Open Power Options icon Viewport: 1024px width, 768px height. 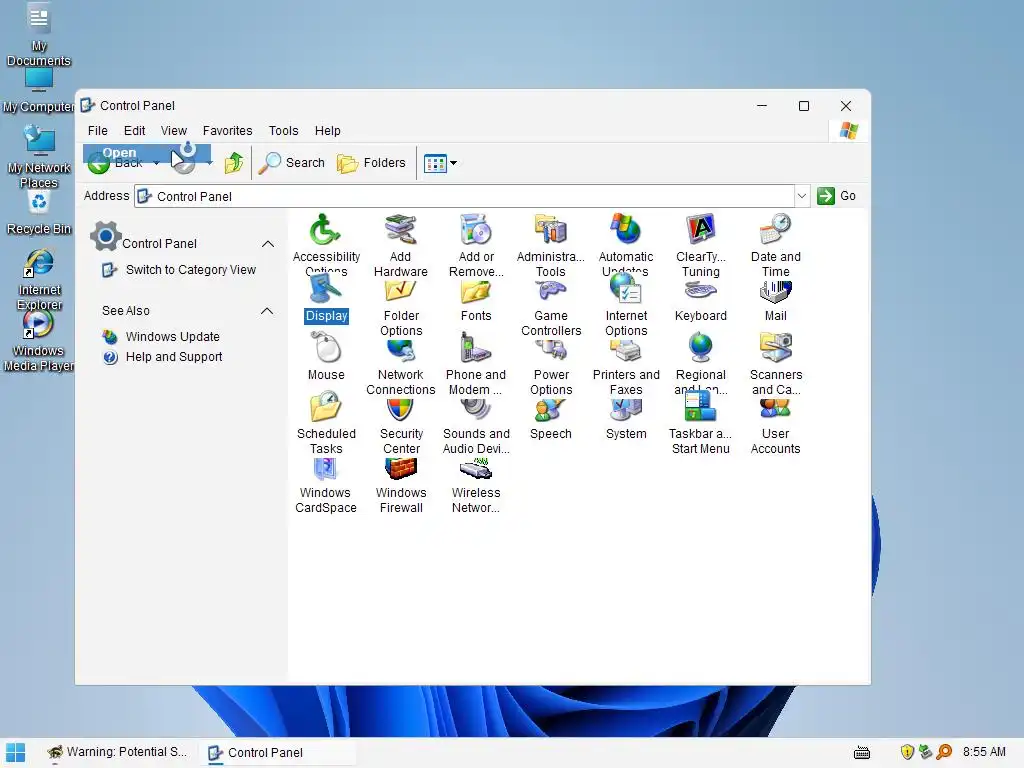click(x=551, y=350)
